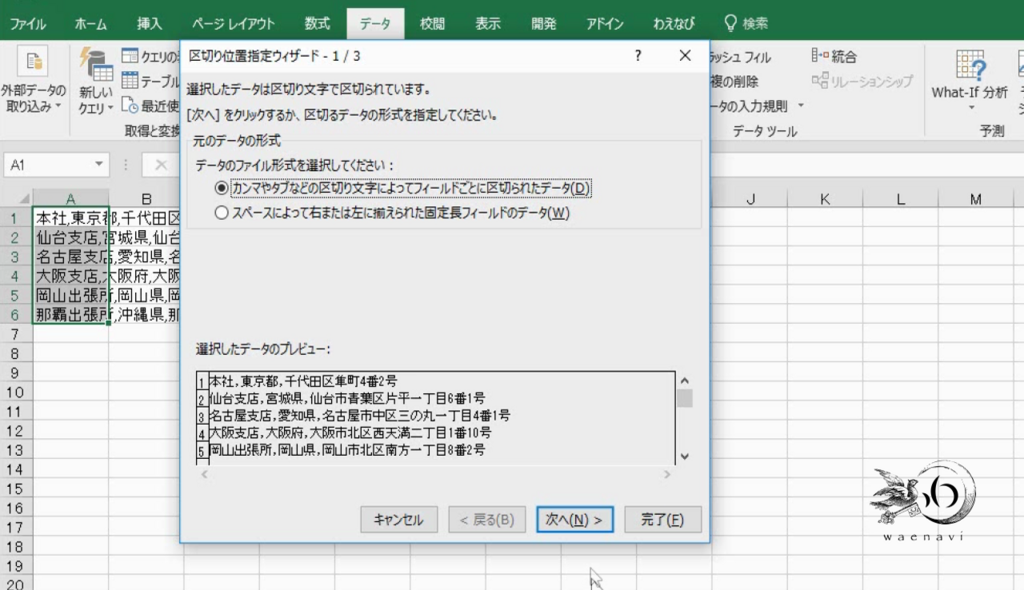1024x590 pixels.
Task: Switch to the 校閲 tab
Action: pyautogui.click(x=432, y=24)
